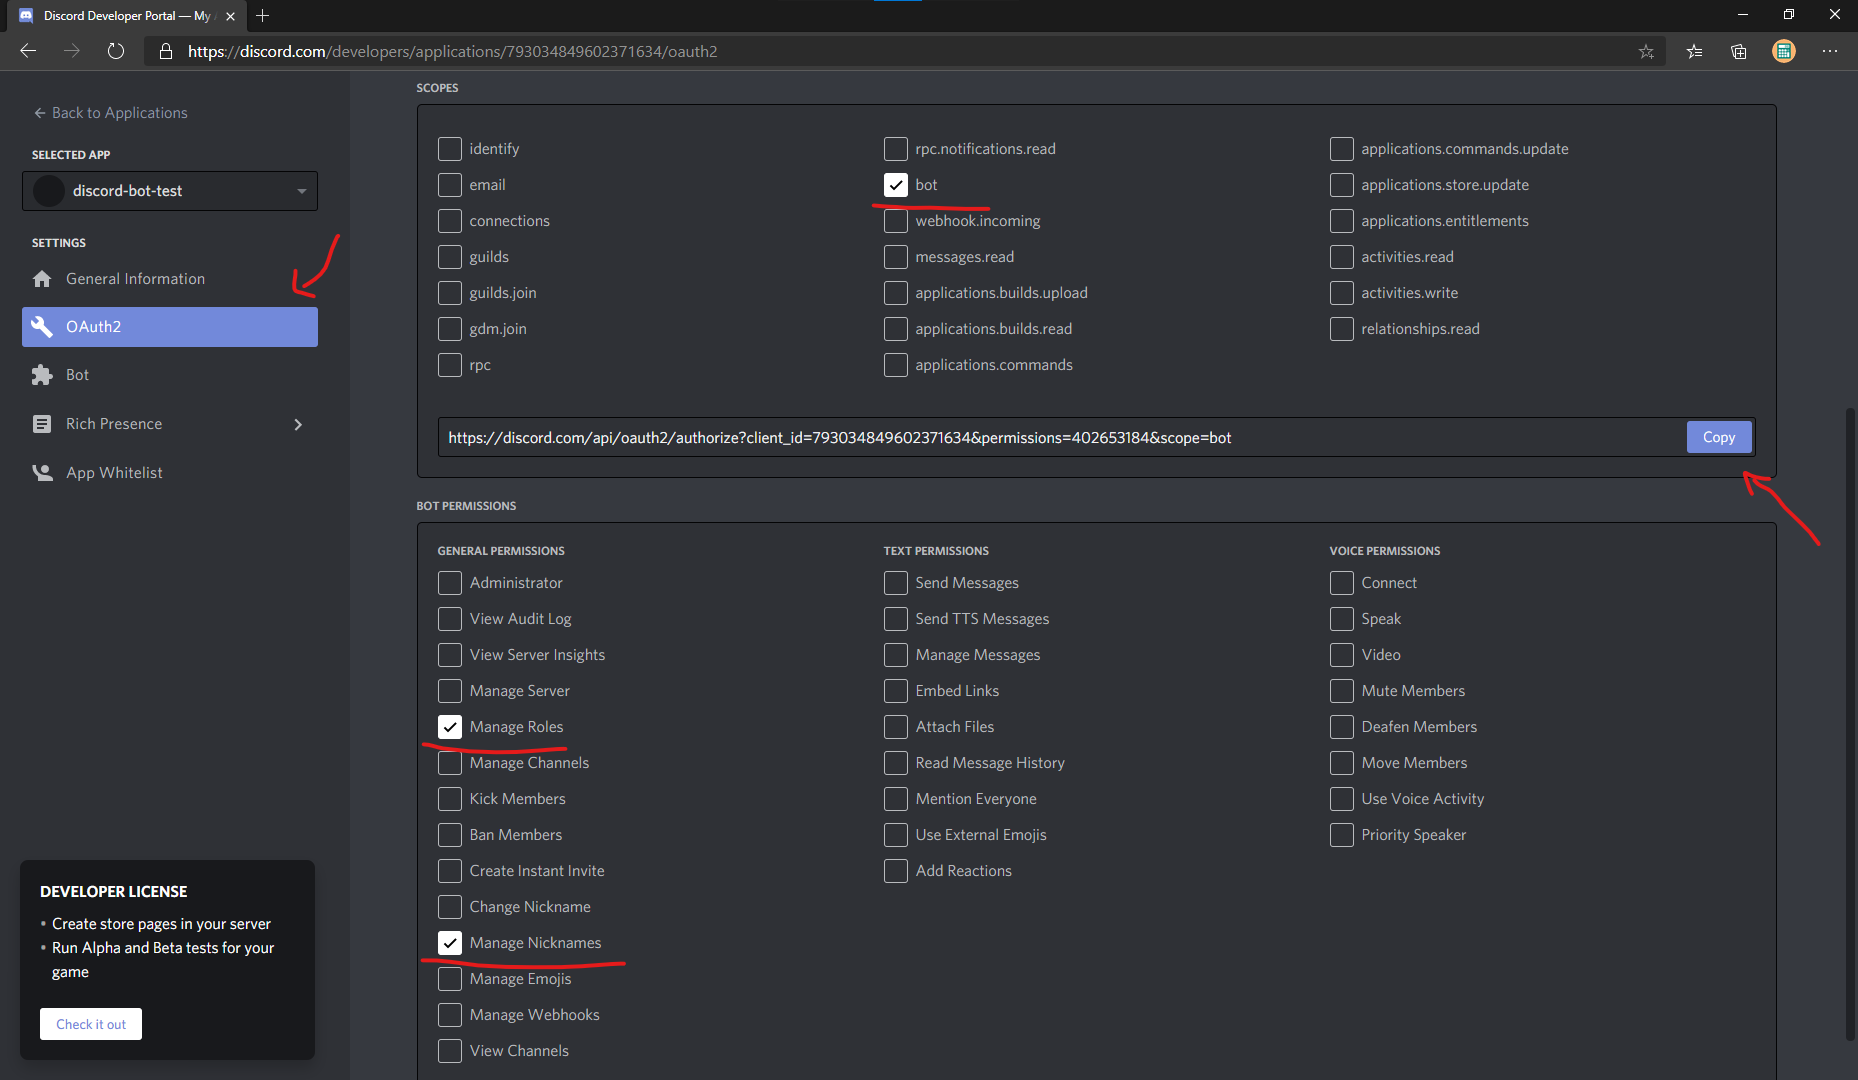Image resolution: width=1858 pixels, height=1080 pixels.
Task: Click the Rich Presence document icon
Action: pos(42,424)
